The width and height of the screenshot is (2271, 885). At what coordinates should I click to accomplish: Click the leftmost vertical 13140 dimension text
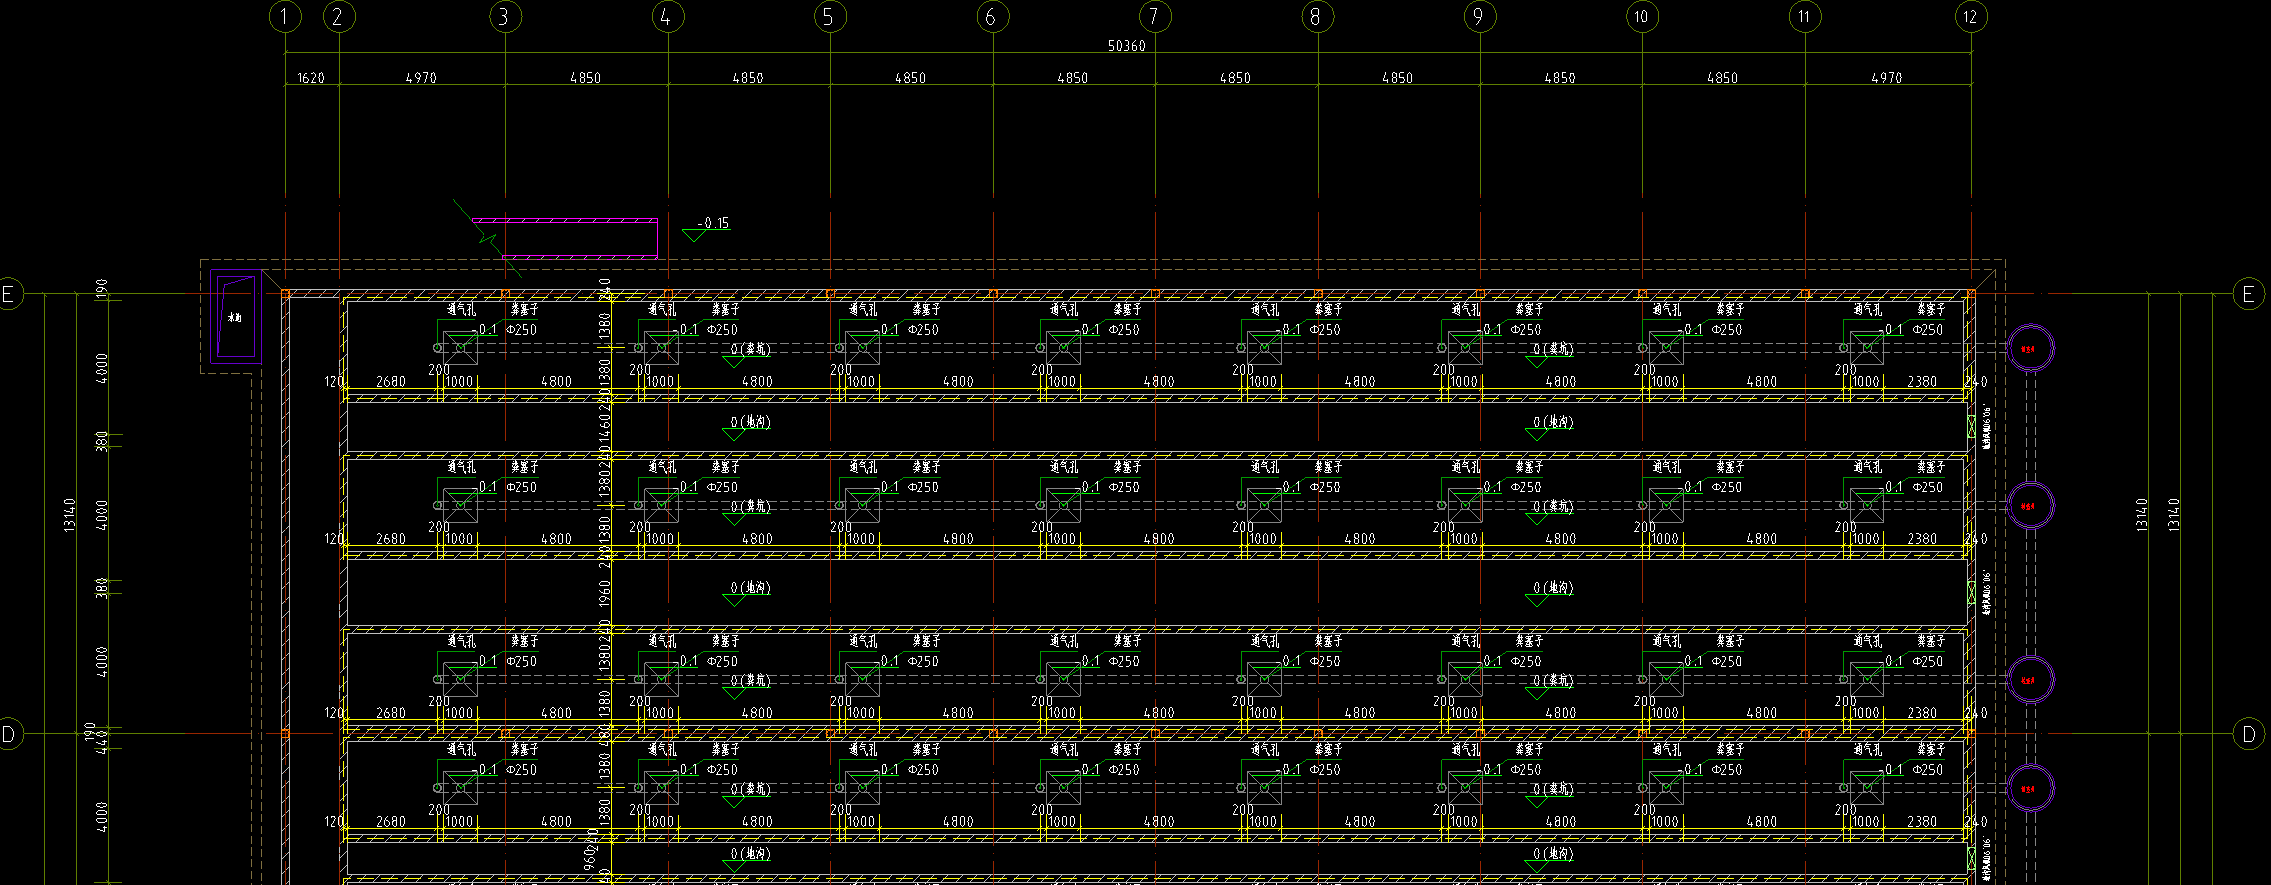pos(69,515)
